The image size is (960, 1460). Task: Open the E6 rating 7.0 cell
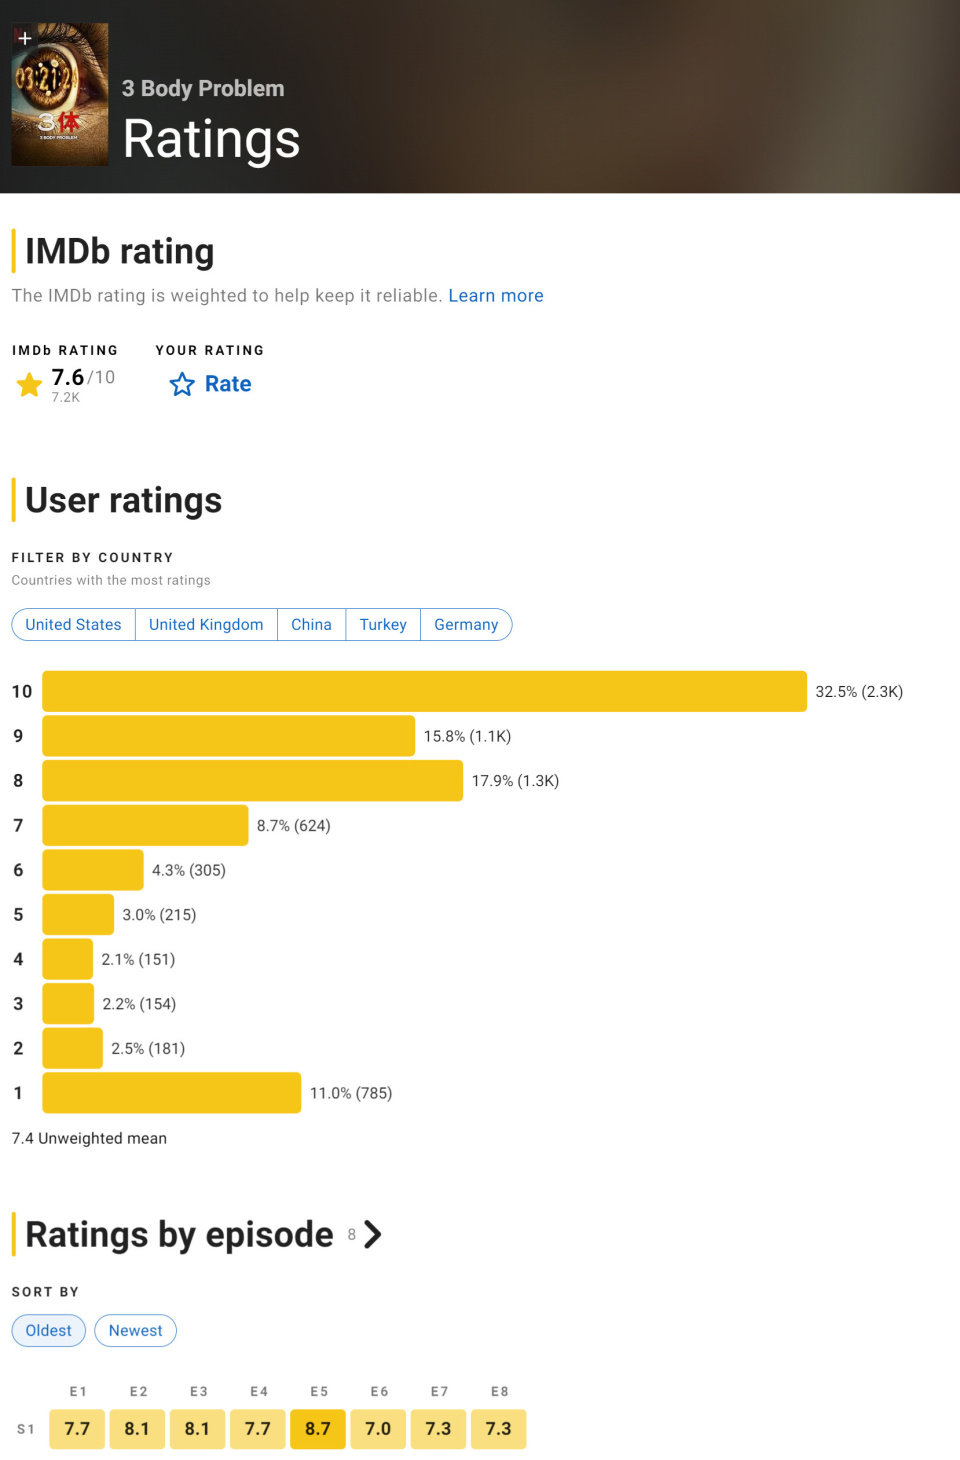tap(378, 1428)
